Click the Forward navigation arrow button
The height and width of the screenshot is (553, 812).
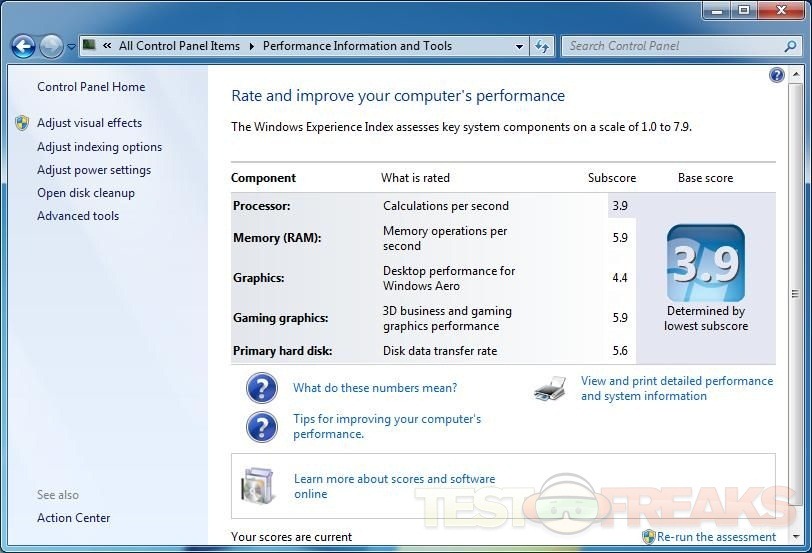(51, 46)
